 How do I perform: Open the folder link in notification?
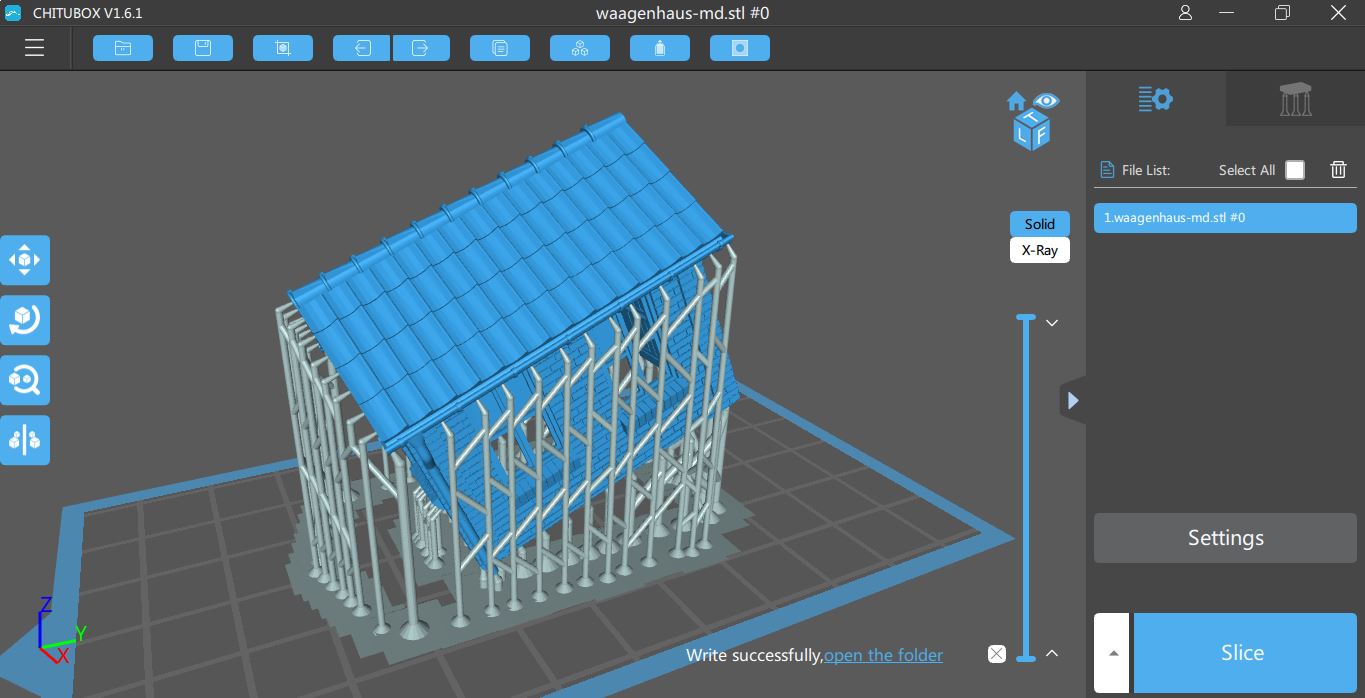pos(883,655)
